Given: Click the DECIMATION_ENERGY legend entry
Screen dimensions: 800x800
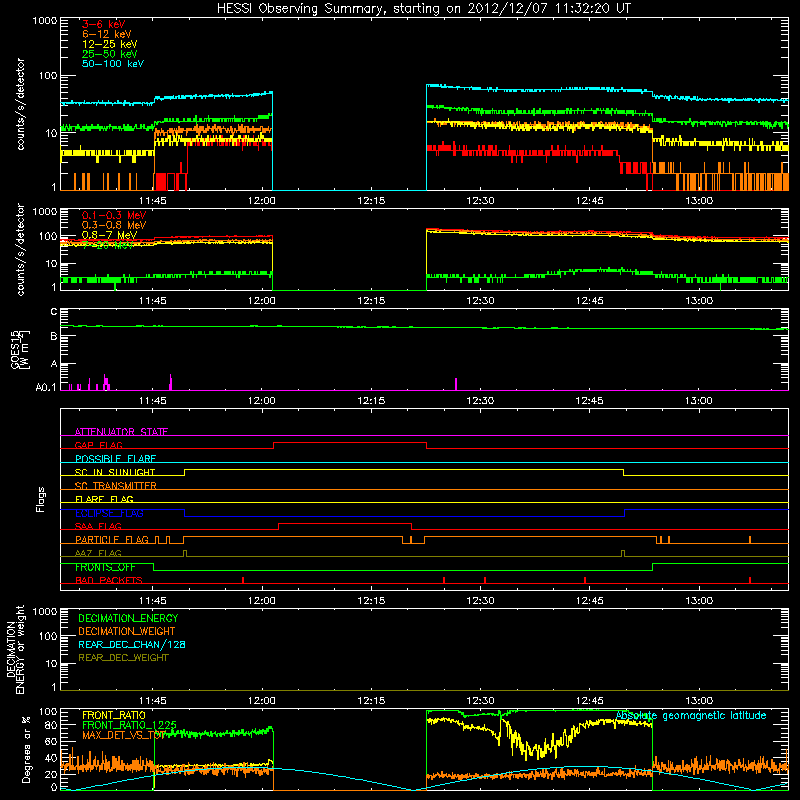Looking at the screenshot, I should click(x=128, y=618).
